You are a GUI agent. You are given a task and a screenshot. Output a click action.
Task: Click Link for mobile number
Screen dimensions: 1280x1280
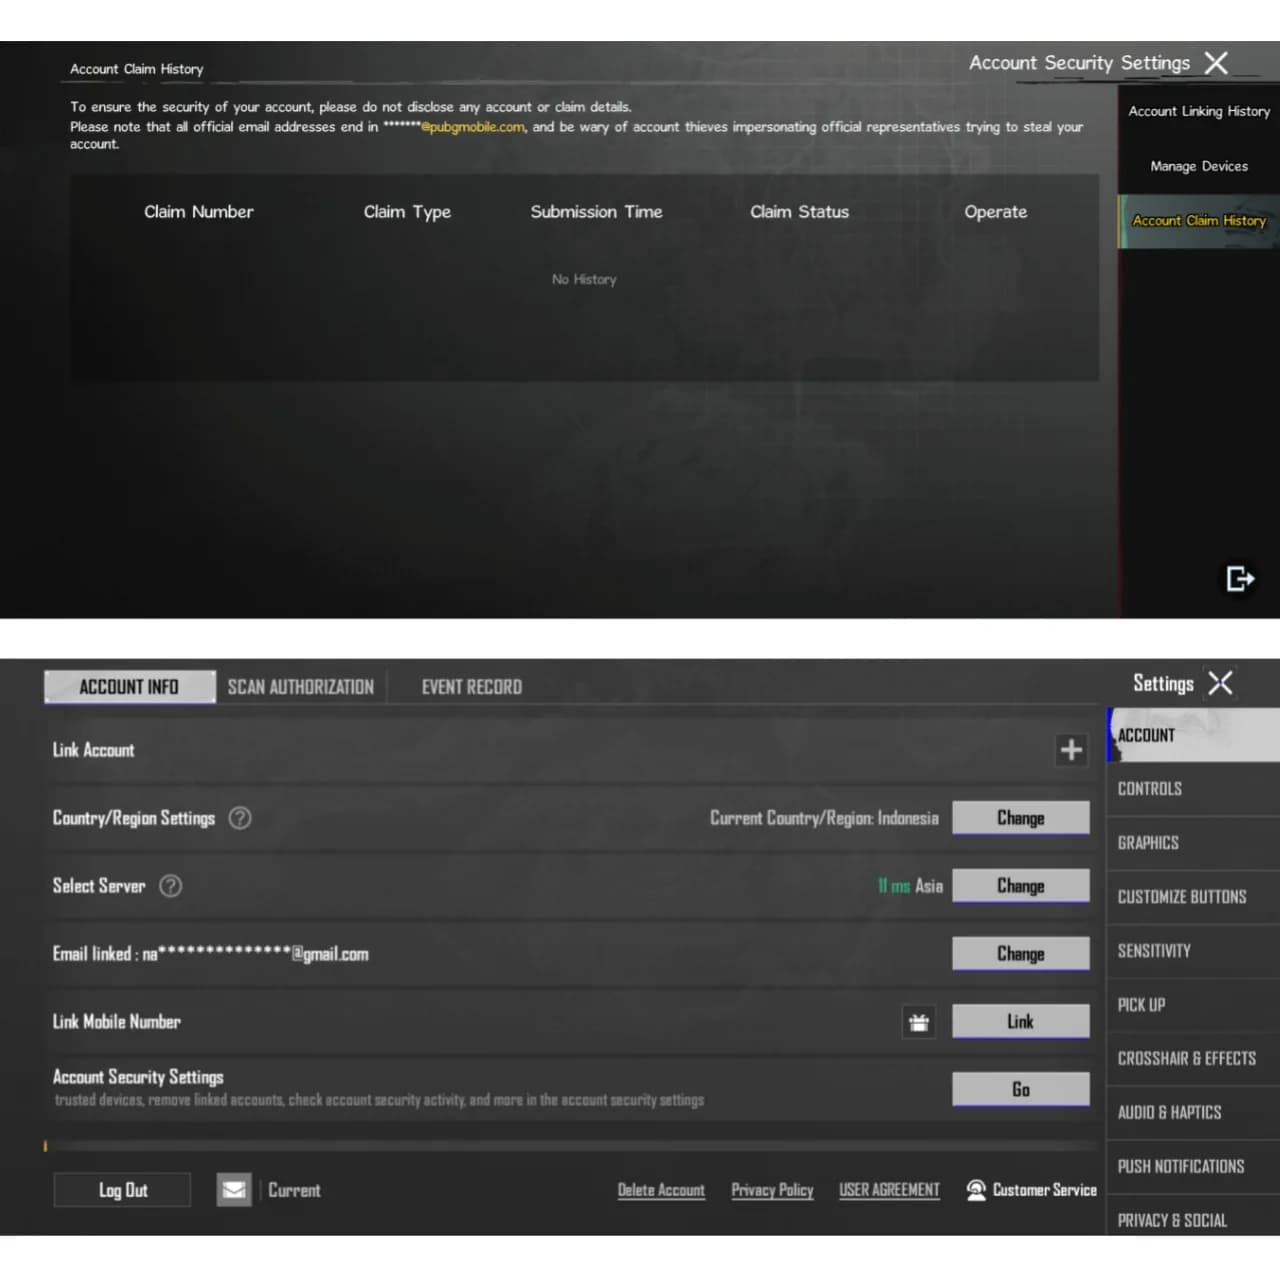[x=1021, y=1022]
